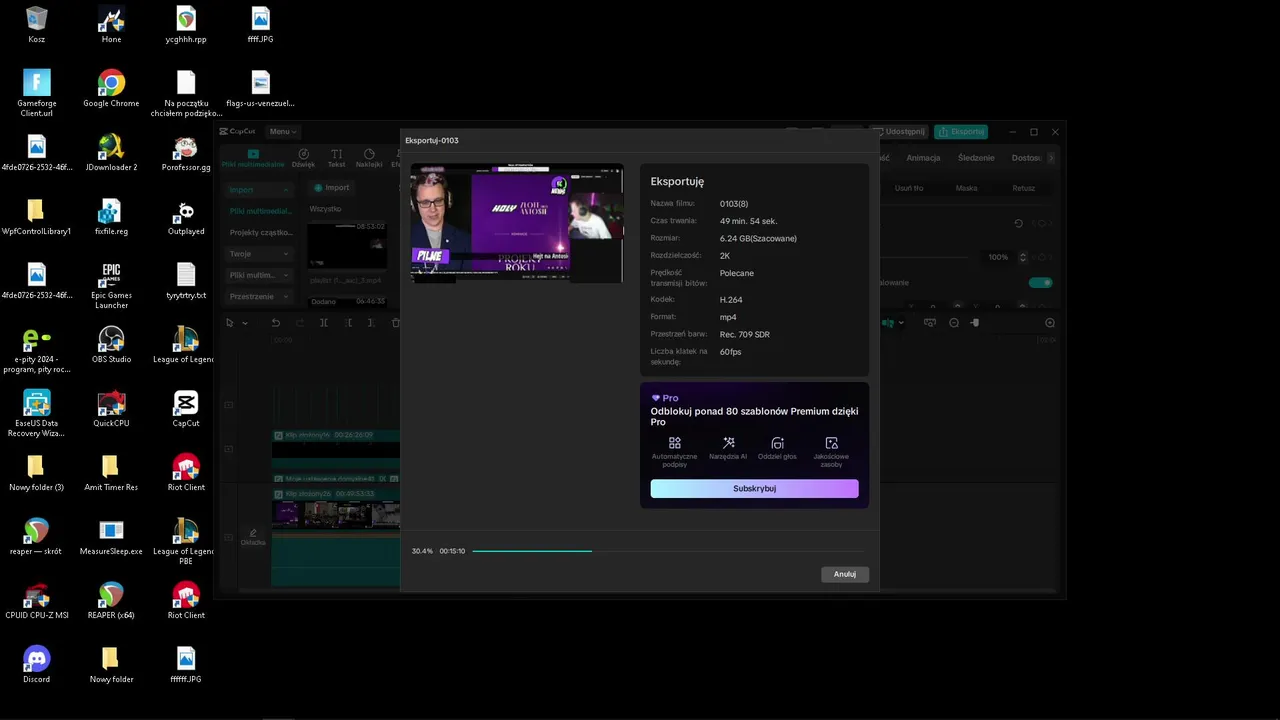Screen dimensions: 1280x720
Task: Open the CapCut desktop shortcut
Action: point(186,409)
